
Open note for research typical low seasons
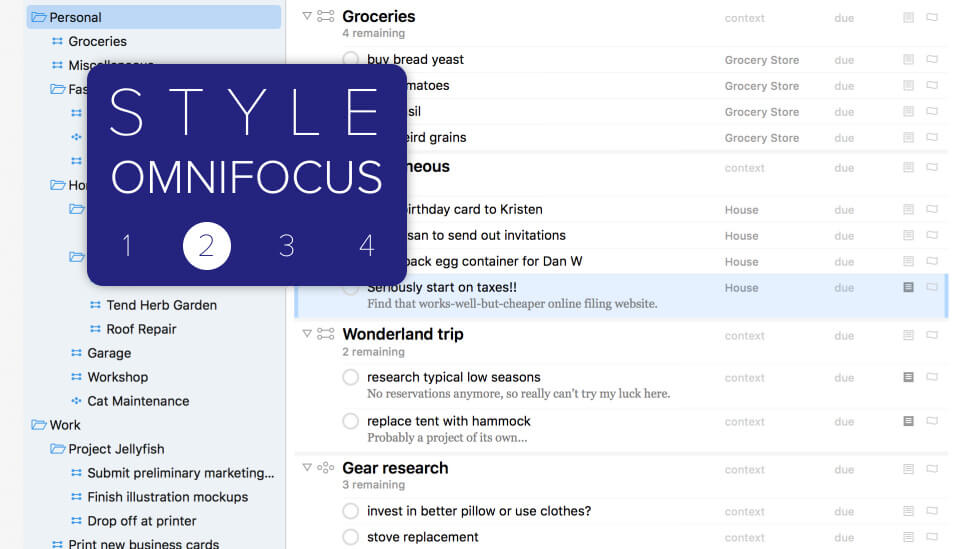[908, 377]
